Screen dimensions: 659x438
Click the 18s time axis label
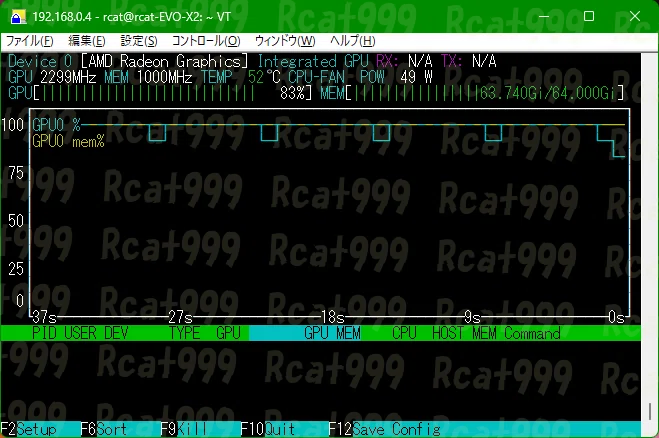pos(332,317)
